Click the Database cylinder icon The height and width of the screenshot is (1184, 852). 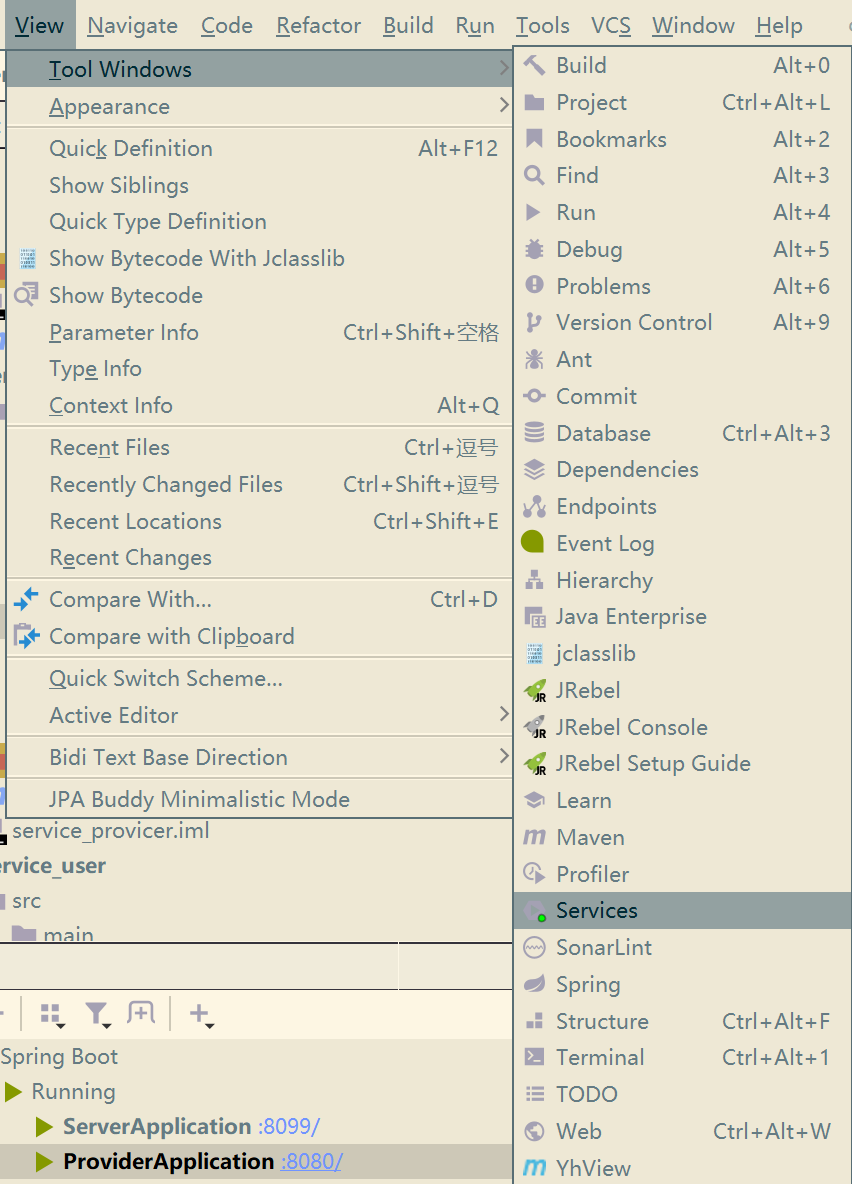pos(534,433)
